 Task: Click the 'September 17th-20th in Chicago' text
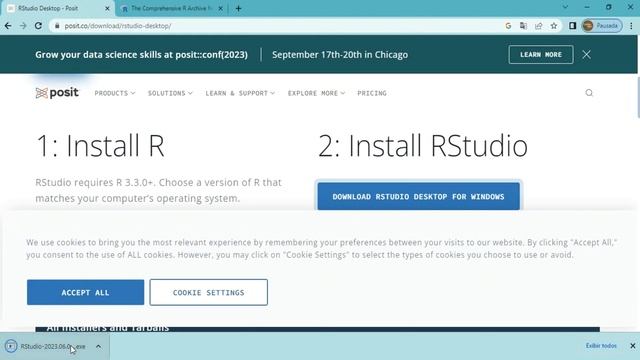(340, 55)
